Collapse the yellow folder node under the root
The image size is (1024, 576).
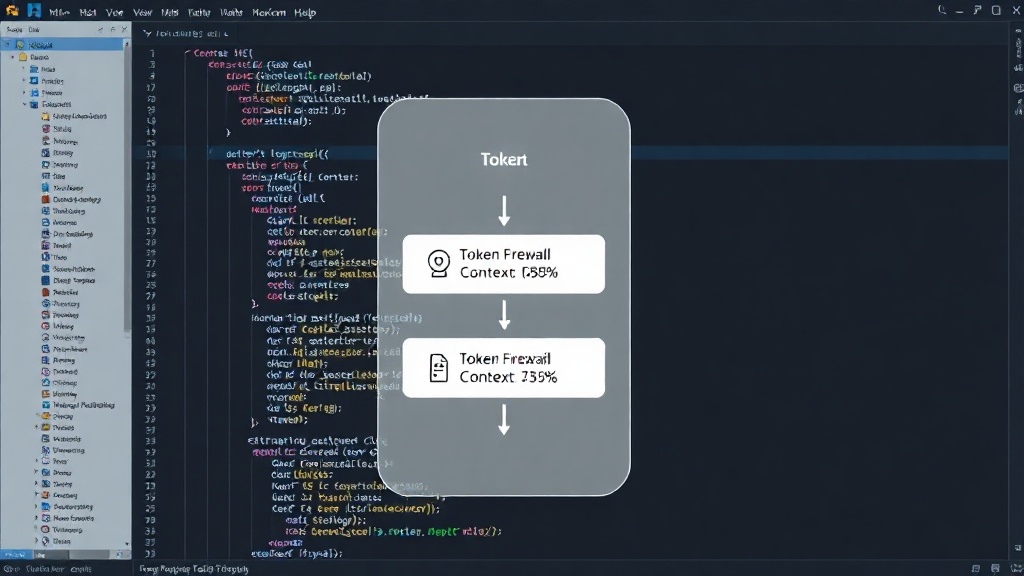point(12,57)
